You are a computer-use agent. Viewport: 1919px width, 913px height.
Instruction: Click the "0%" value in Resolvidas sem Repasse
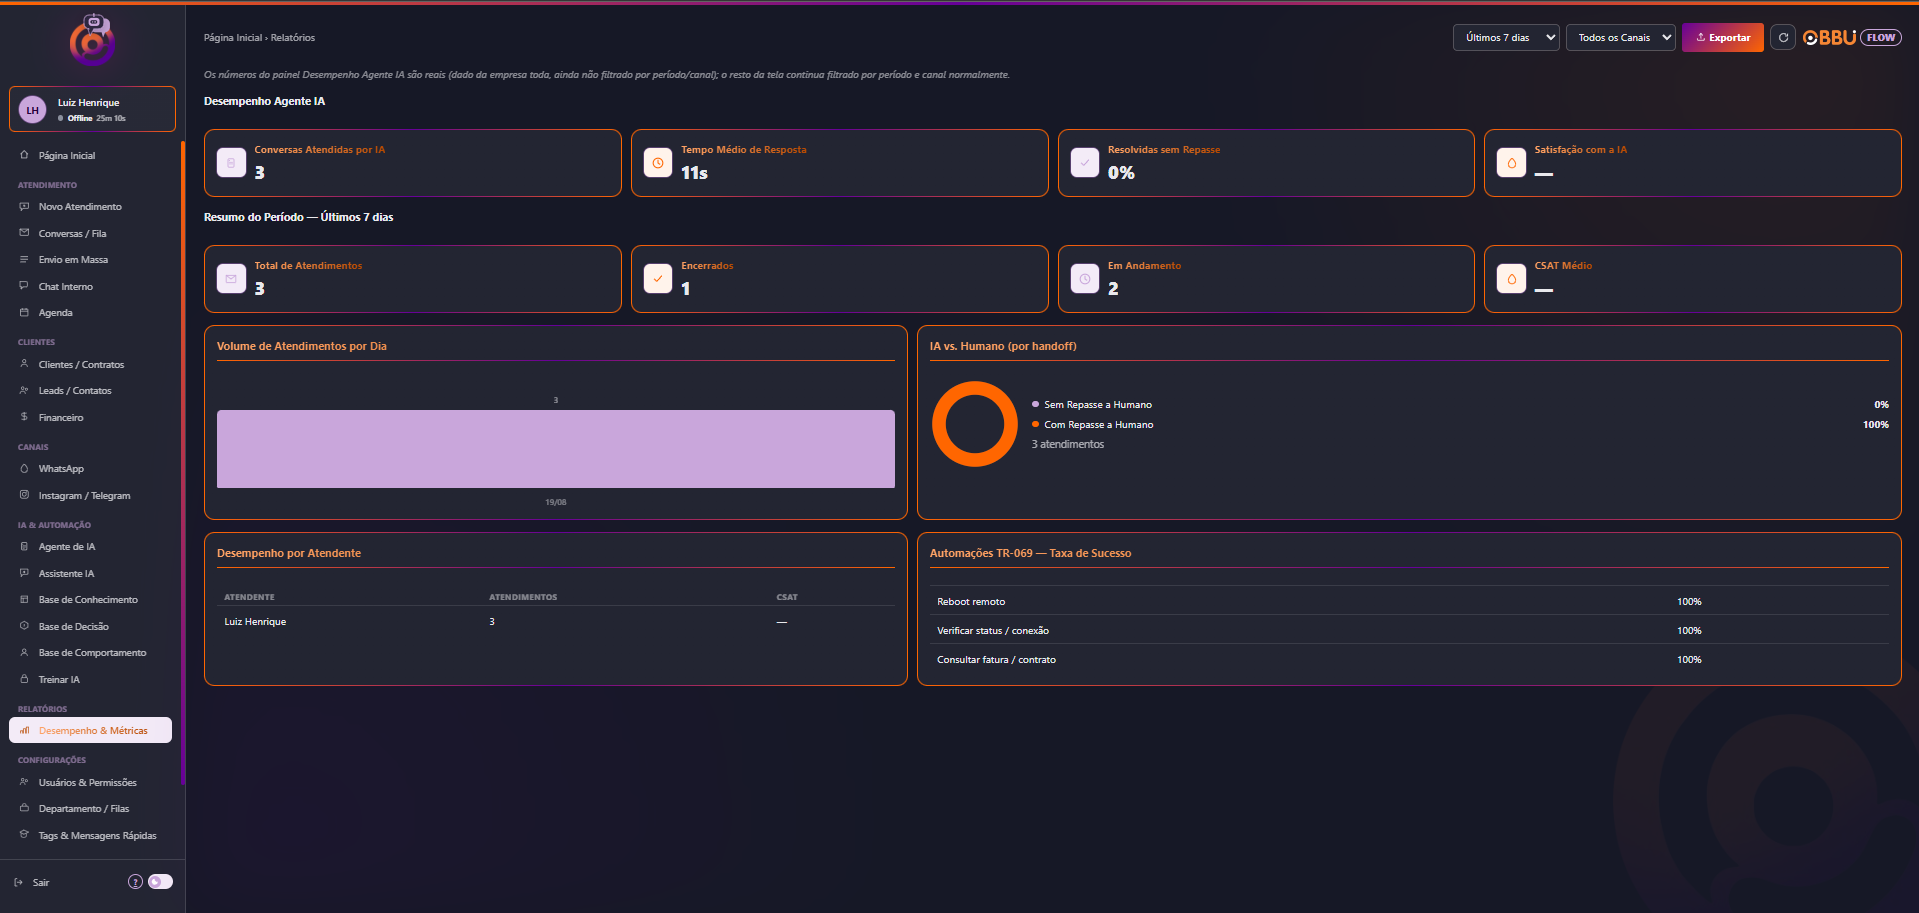point(1121,173)
